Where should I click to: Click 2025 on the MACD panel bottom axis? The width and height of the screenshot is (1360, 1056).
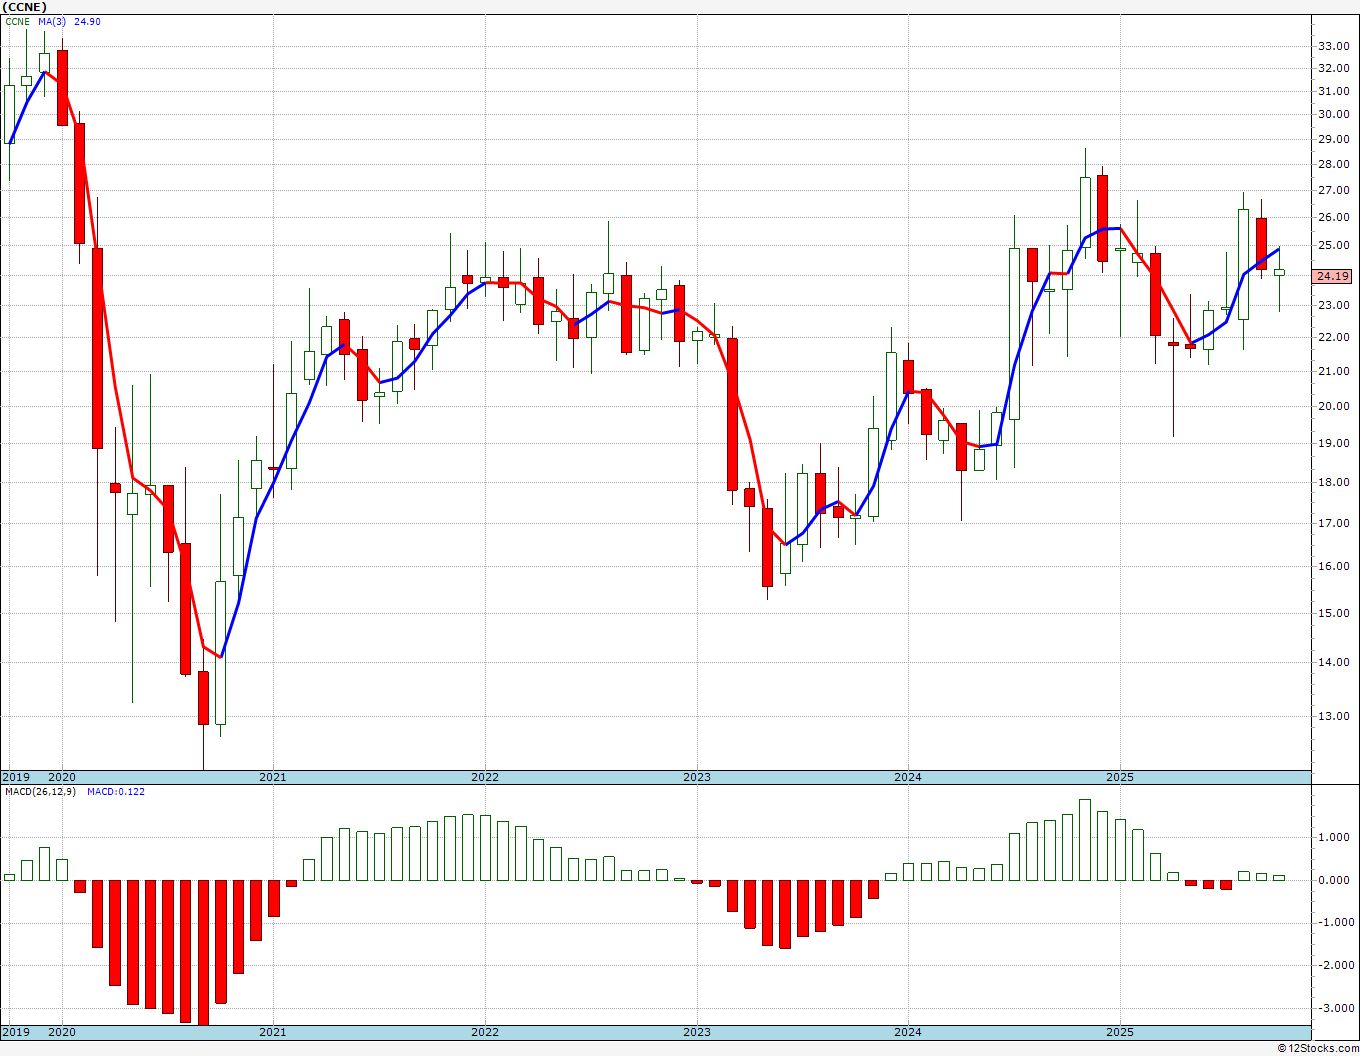tap(1120, 1032)
